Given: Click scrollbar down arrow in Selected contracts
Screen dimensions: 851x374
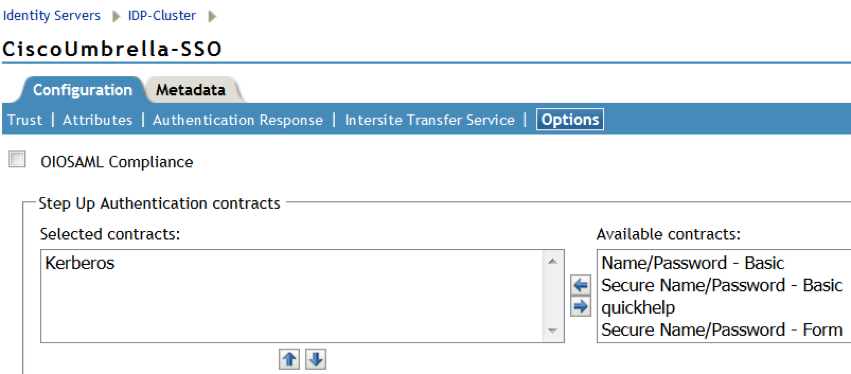Looking at the screenshot, I should click(553, 331).
